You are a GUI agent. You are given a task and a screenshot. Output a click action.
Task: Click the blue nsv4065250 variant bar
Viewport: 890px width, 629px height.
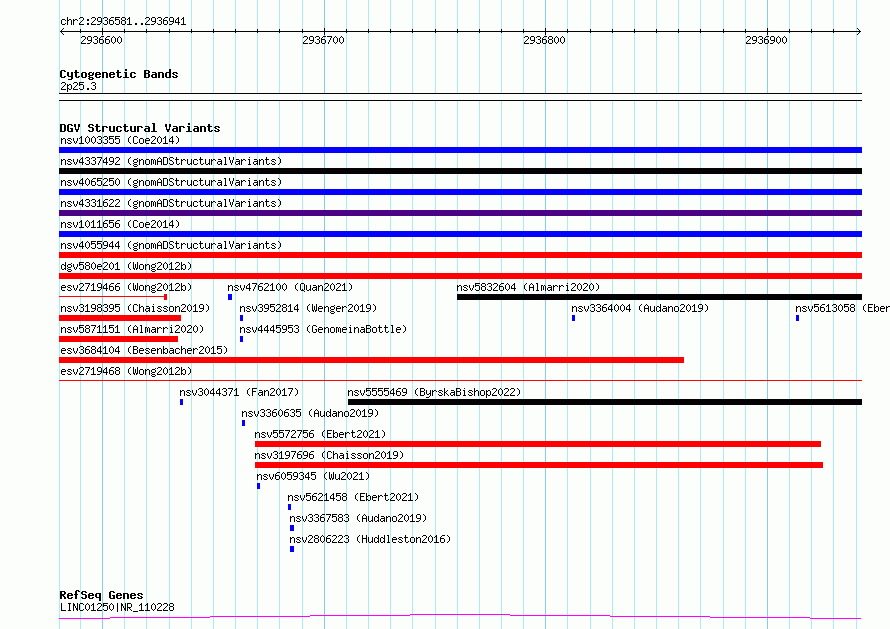coord(460,192)
